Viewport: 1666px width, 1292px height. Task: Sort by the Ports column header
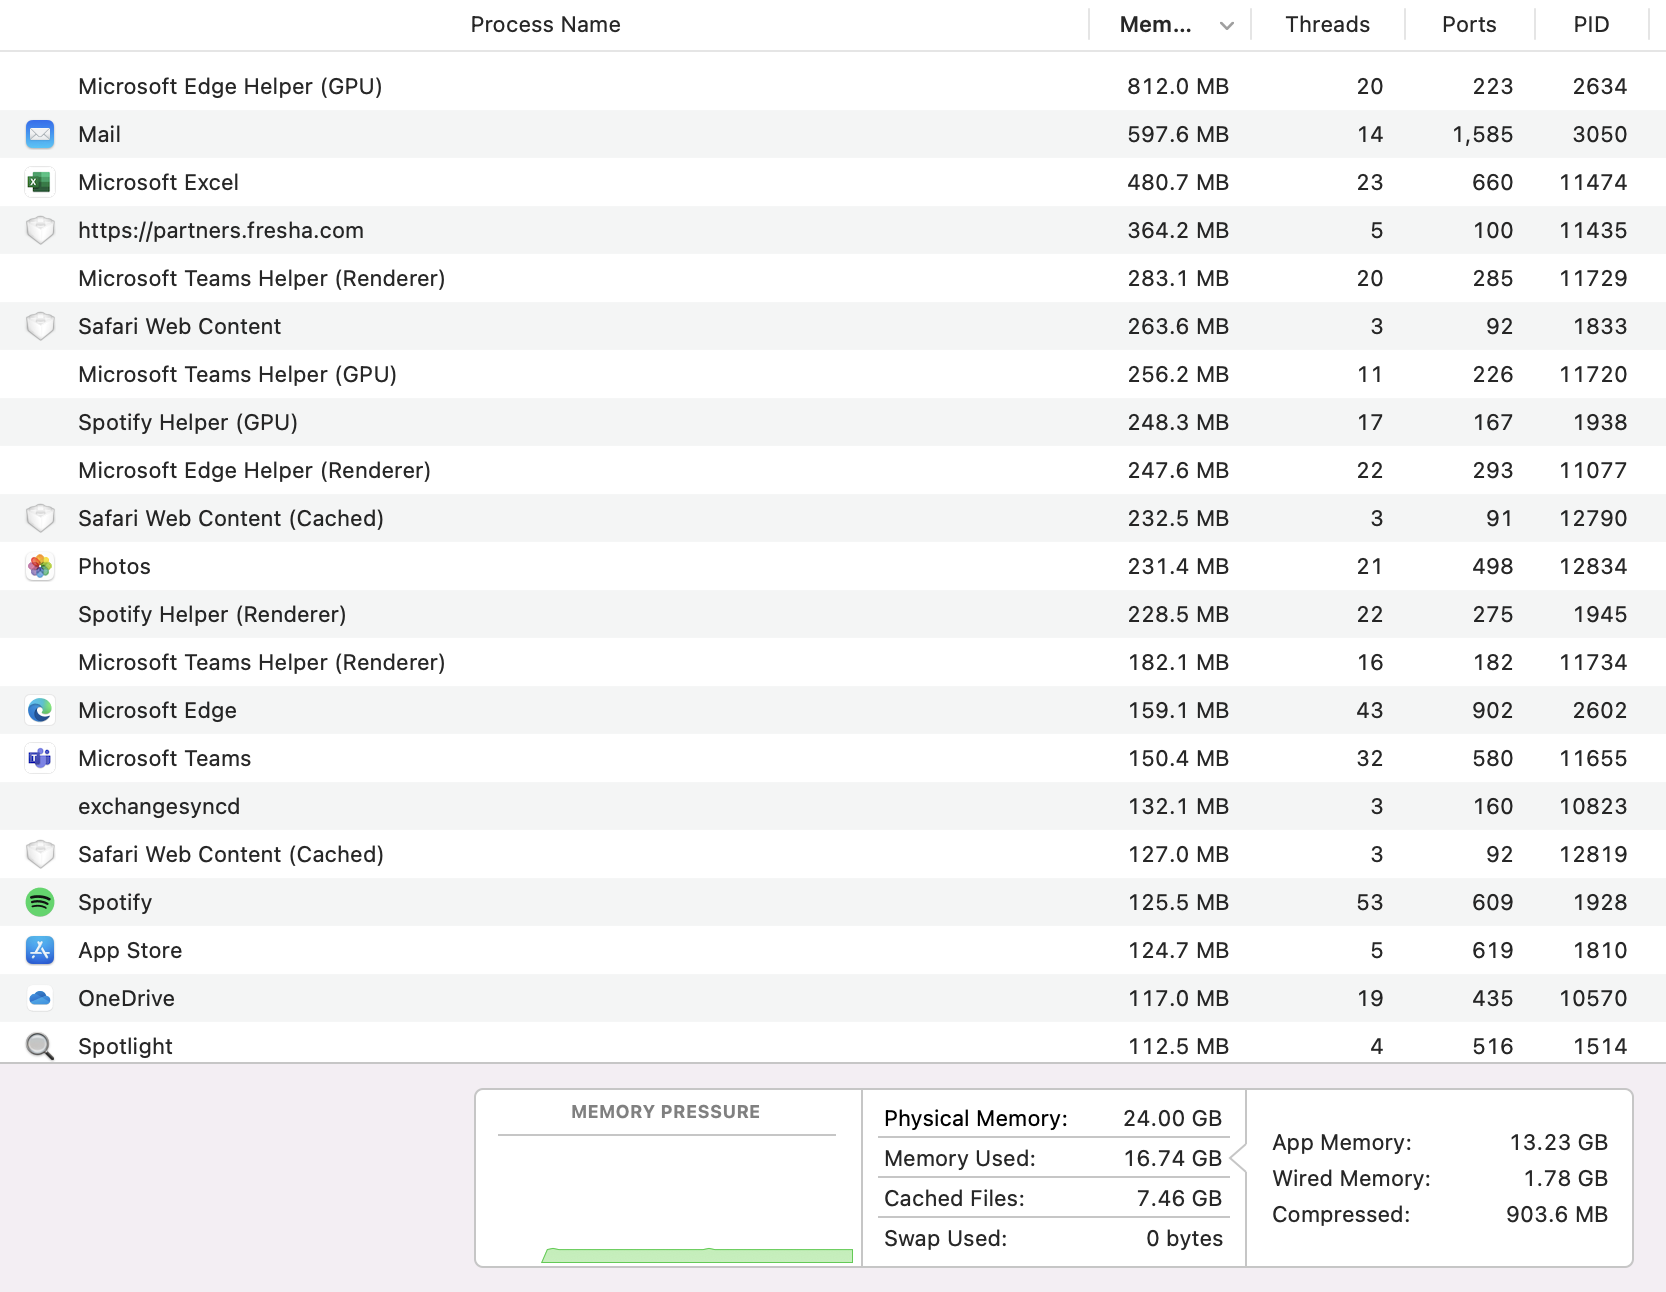point(1469,25)
